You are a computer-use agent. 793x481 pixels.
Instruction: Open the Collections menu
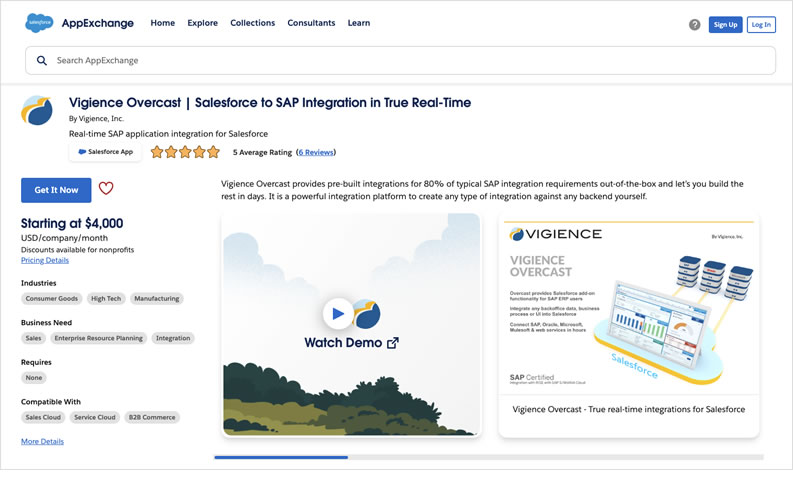(x=252, y=23)
